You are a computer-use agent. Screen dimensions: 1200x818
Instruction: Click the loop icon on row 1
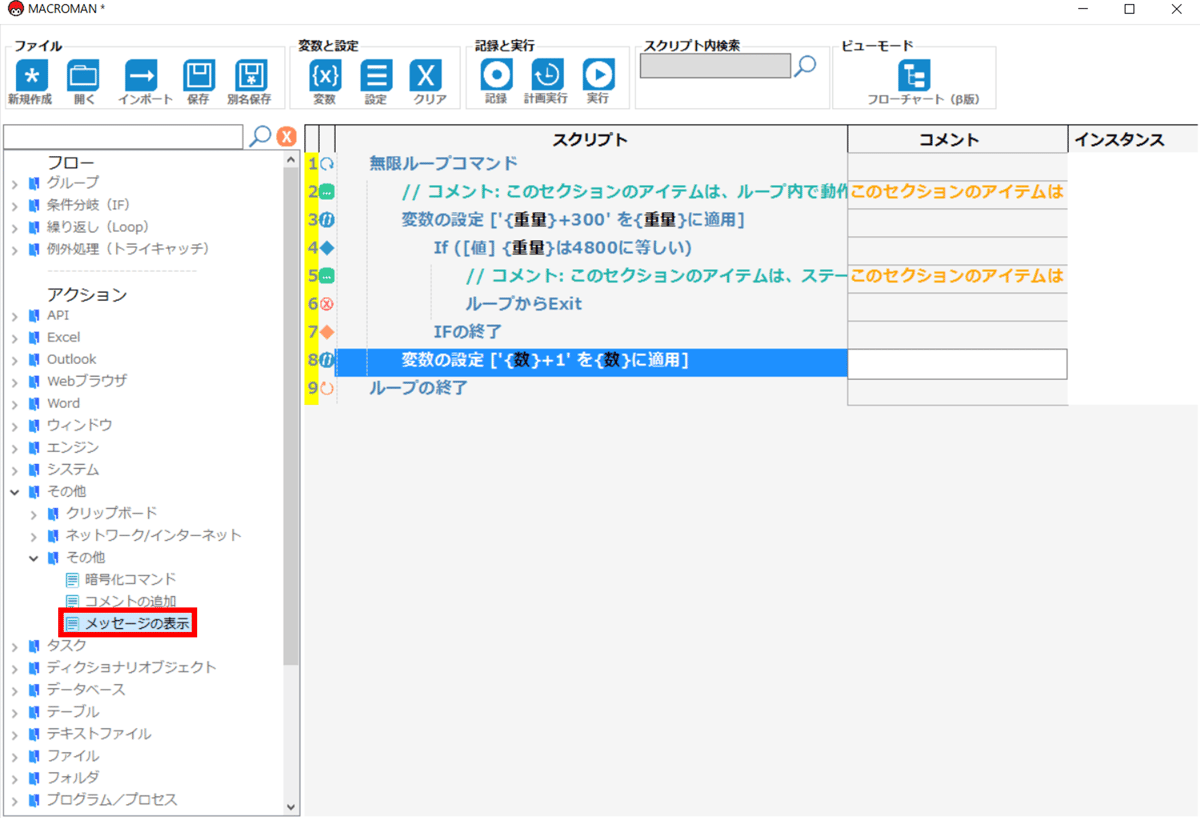click(327, 164)
